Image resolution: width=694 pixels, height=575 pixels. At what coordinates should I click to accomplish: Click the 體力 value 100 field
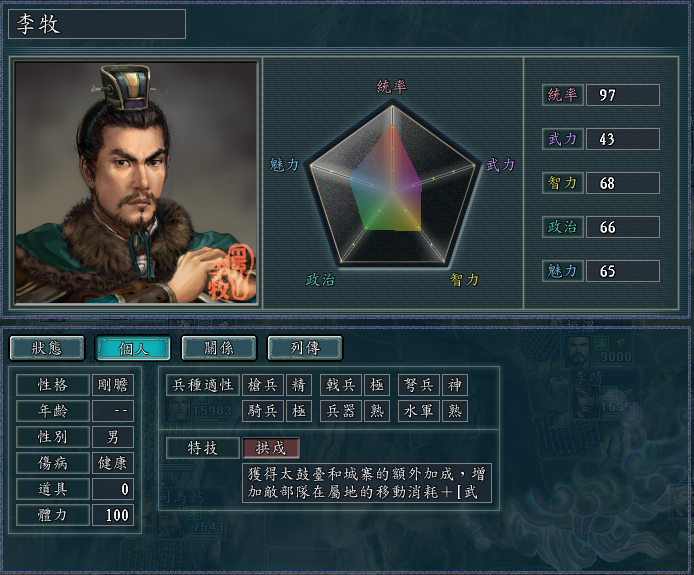[x=112, y=515]
